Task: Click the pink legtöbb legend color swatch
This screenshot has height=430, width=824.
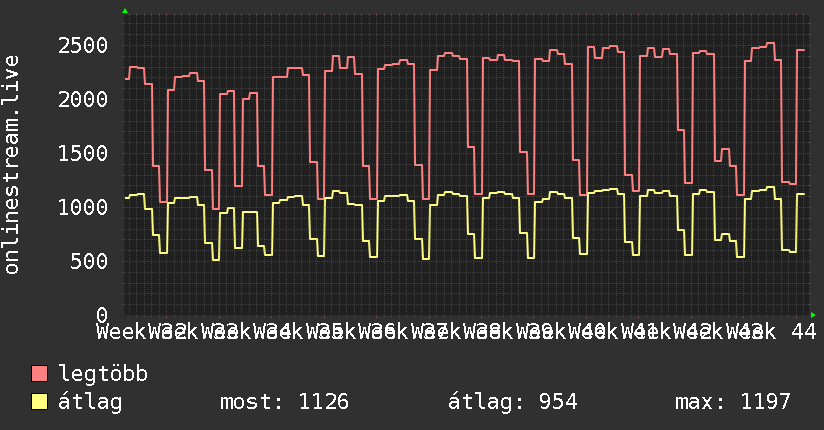Action: (39, 374)
